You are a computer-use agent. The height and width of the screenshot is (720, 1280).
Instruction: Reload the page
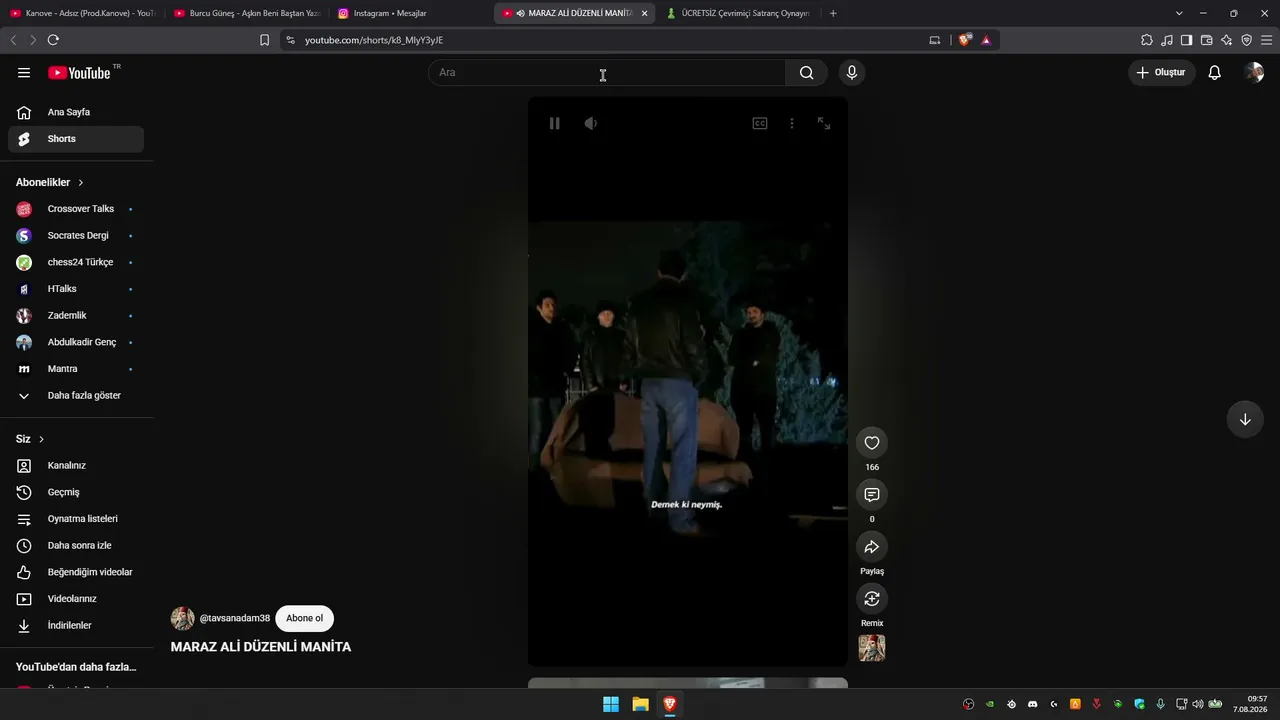click(53, 40)
